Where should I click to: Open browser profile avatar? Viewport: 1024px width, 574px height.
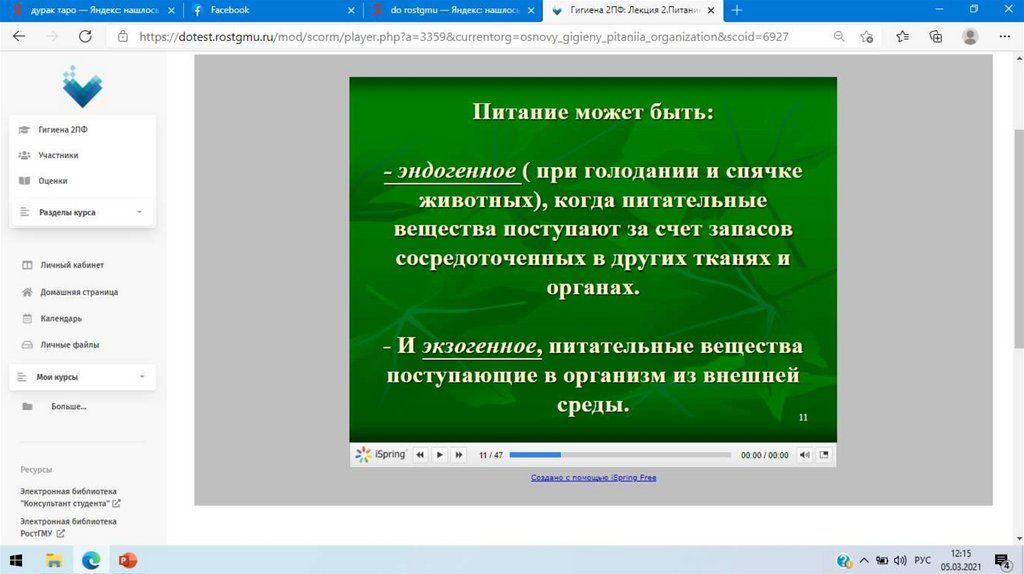970,37
